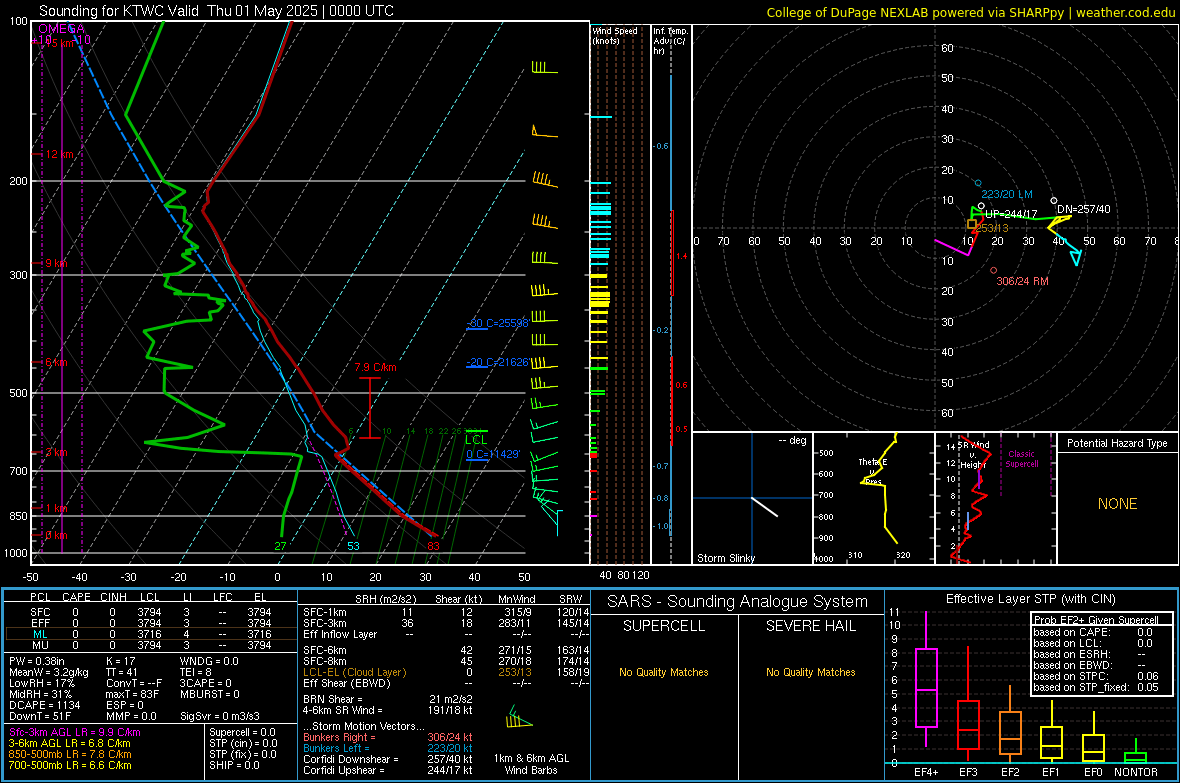Click the orange 'LCL-EL (Cloud Layer)' row

pyautogui.click(x=446, y=672)
